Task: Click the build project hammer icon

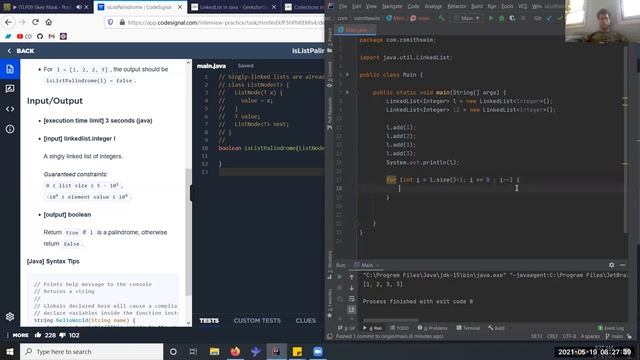Action: pyautogui.click(x=441, y=18)
